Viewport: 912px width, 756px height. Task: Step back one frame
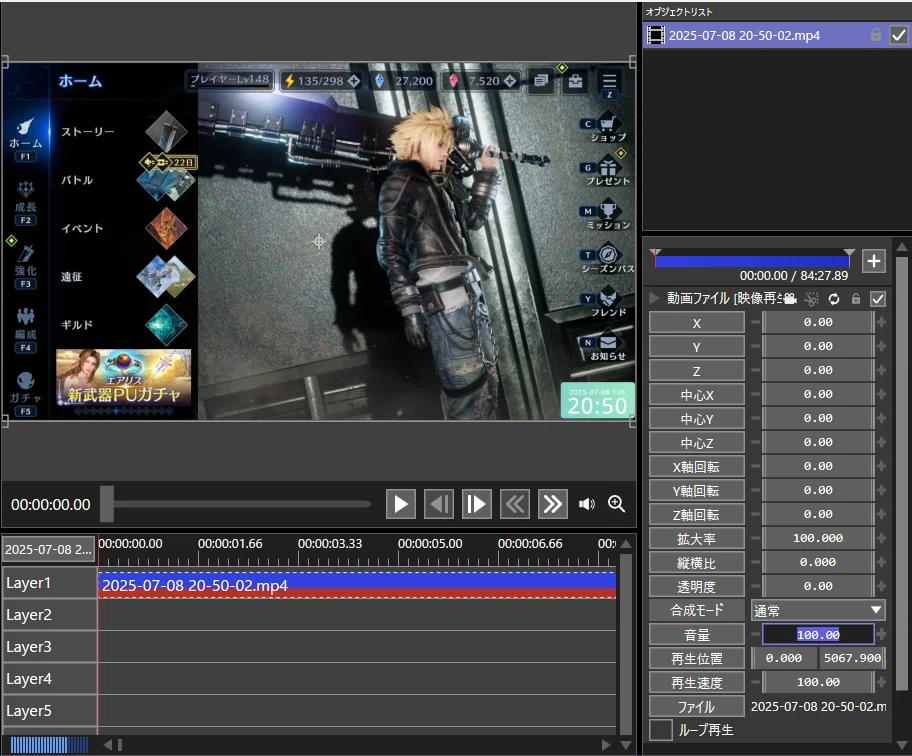coord(439,504)
